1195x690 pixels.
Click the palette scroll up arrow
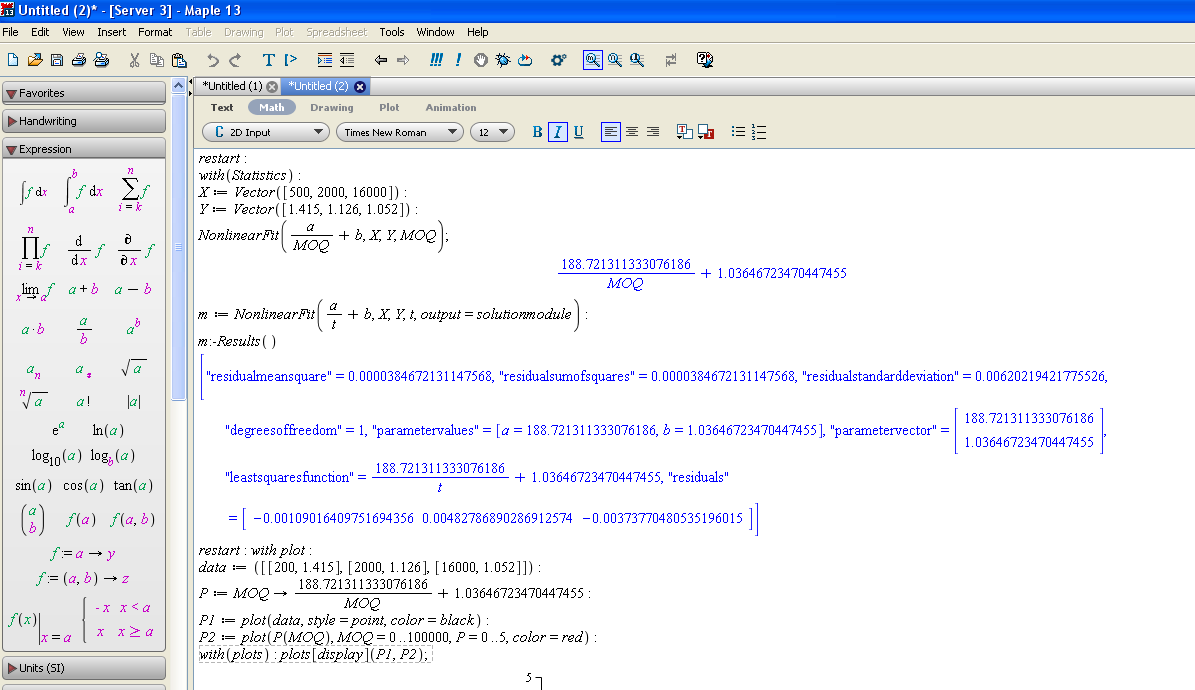178,85
